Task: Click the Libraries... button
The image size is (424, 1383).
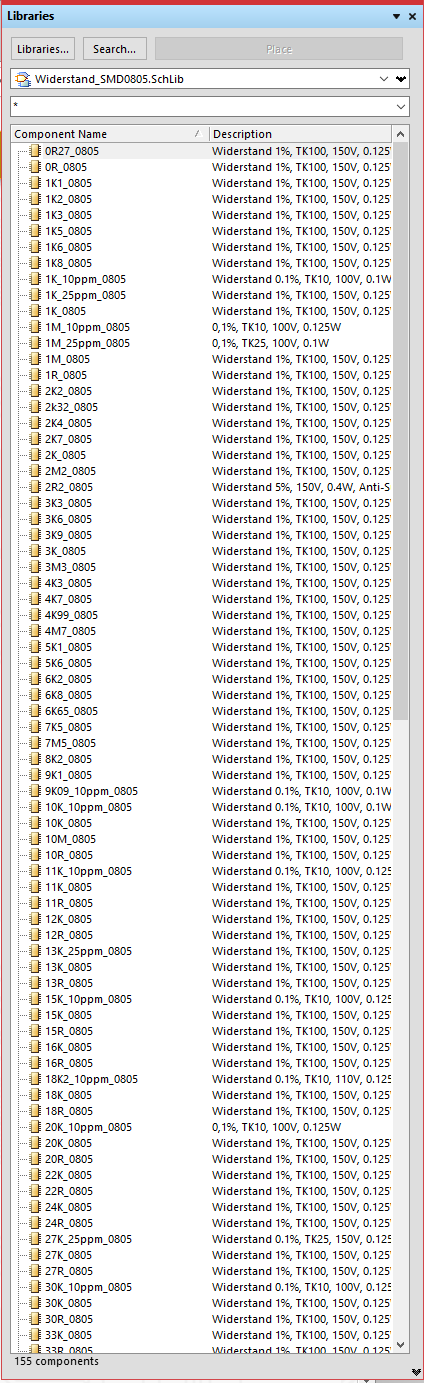Action: point(44,49)
